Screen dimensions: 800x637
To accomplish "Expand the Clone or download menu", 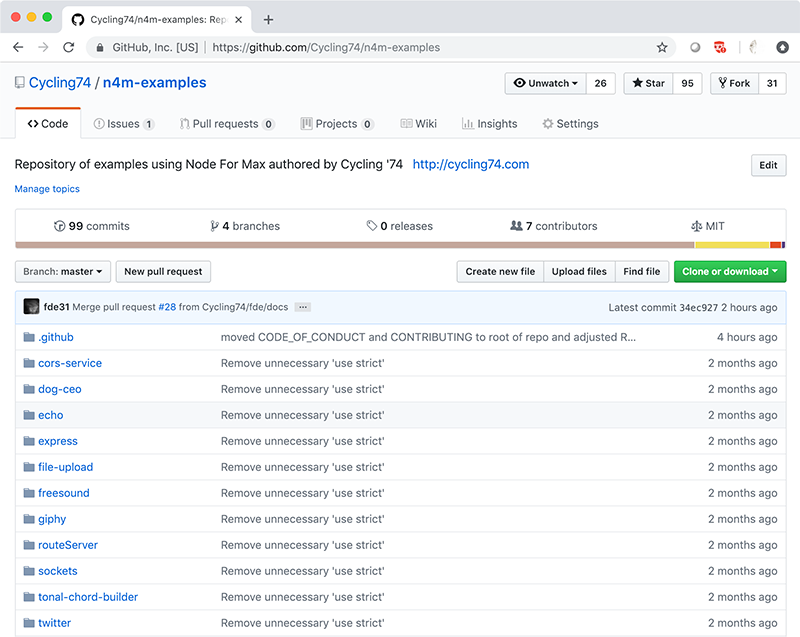I will (x=730, y=271).
